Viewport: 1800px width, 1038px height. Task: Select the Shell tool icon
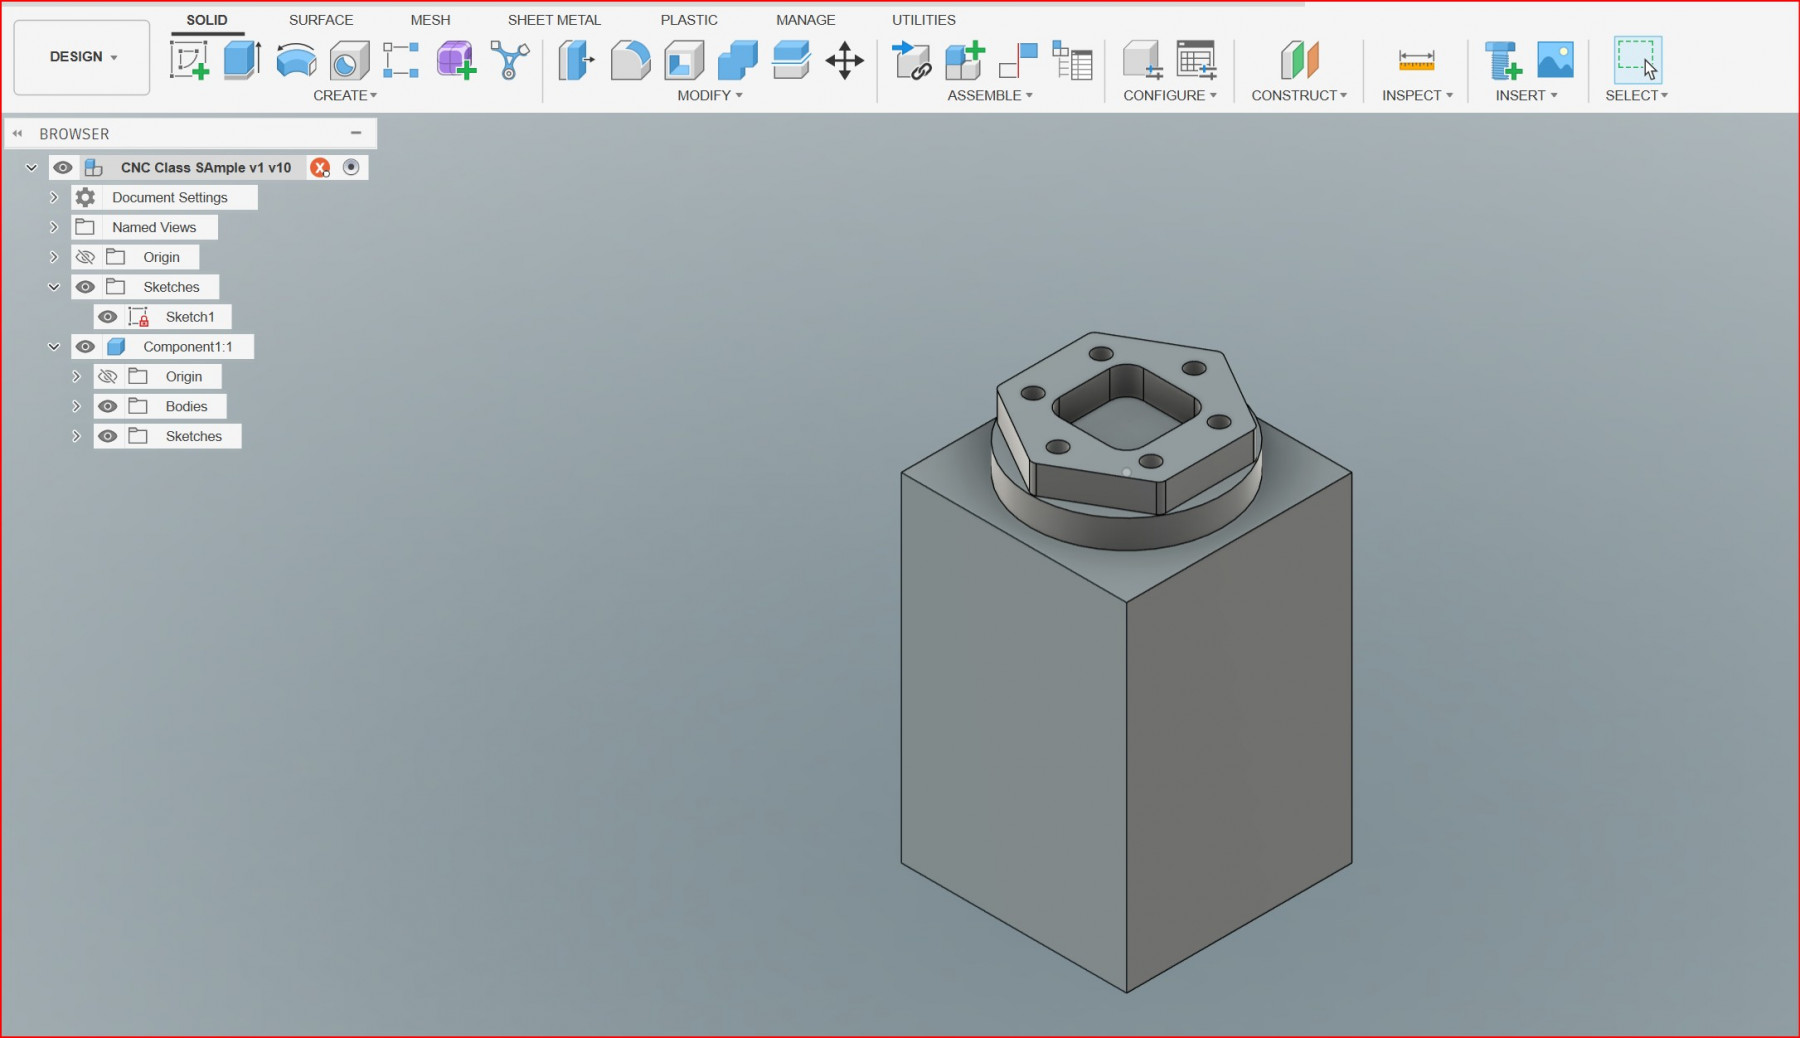pos(684,61)
